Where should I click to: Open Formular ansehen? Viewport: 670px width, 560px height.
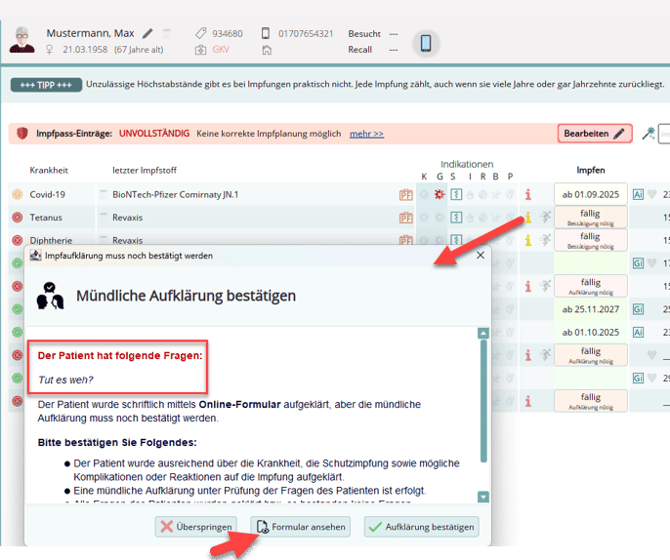click(302, 526)
